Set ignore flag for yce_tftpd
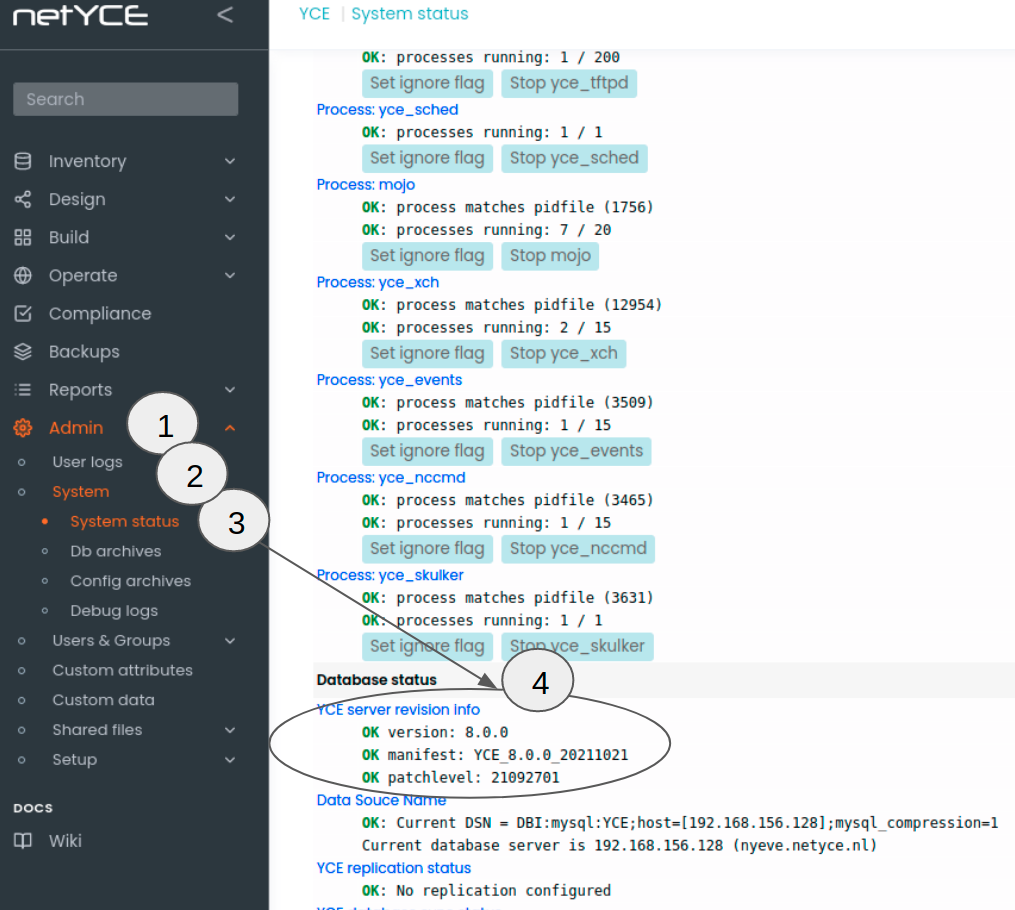This screenshot has width=1015, height=910. pyautogui.click(x=427, y=83)
